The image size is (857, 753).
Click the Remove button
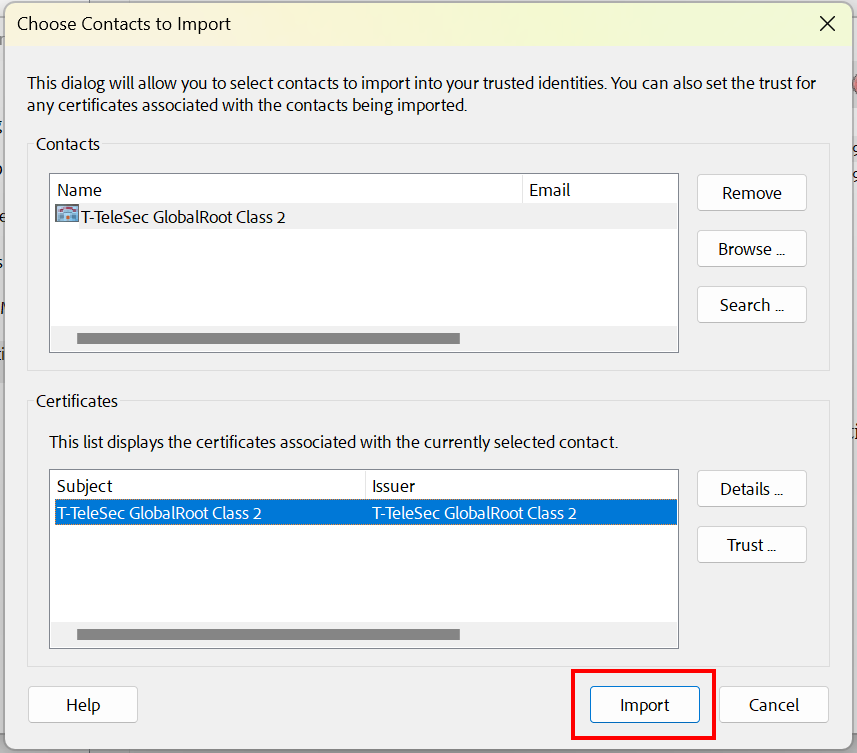coord(751,192)
